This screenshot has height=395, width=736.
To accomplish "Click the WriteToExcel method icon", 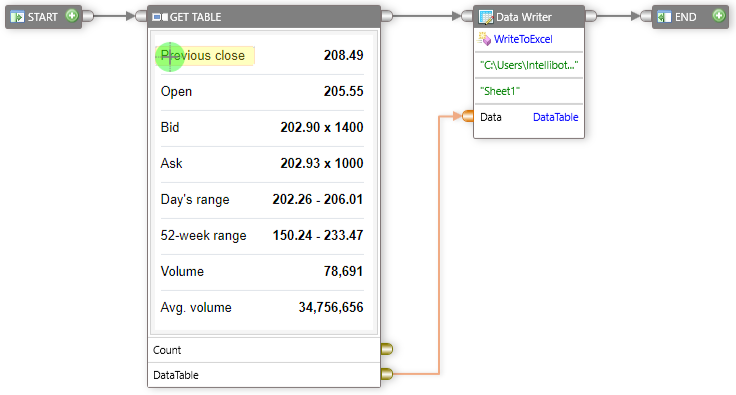I will 485,39.
